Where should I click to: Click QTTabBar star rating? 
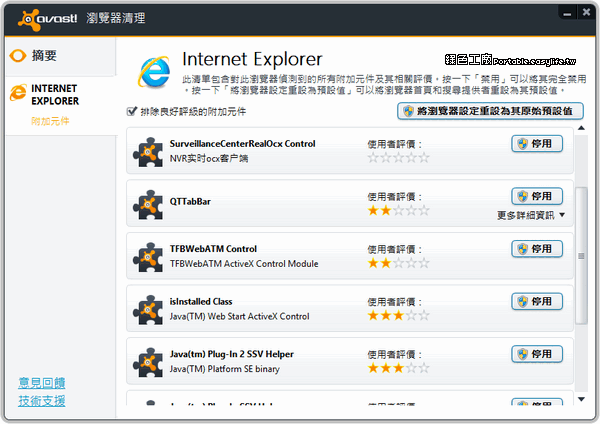click(x=398, y=210)
